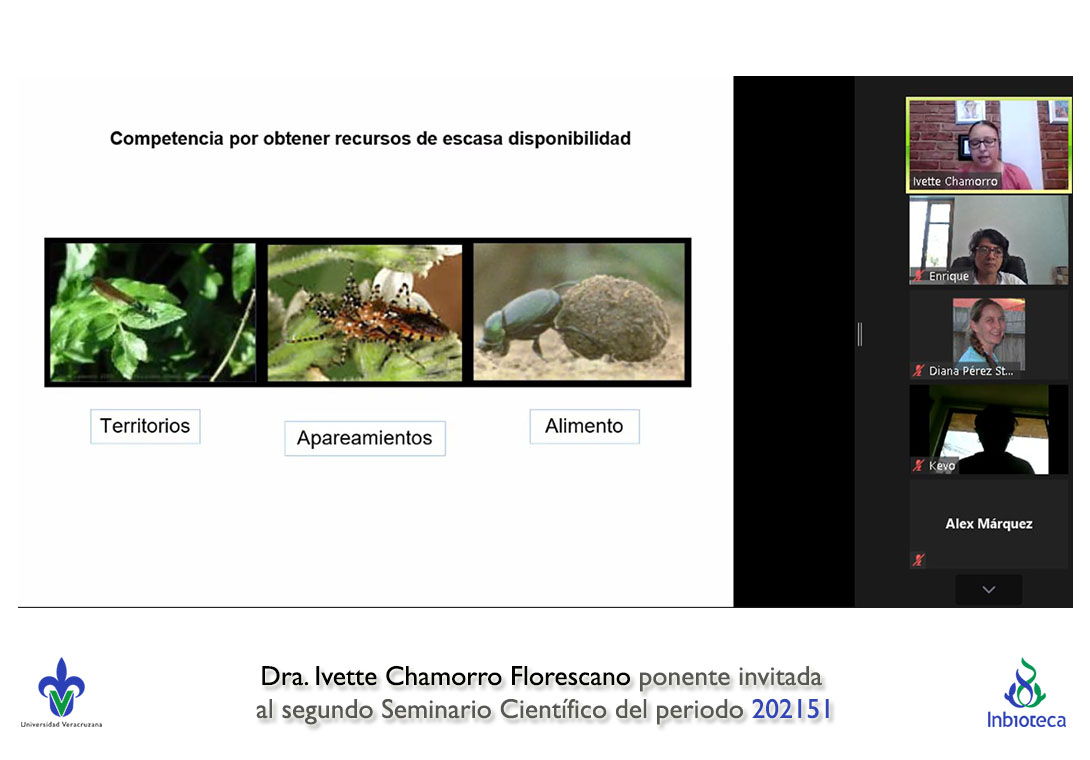Select Enrique's video tile
This screenshot has width=1090, height=760.
[988, 238]
